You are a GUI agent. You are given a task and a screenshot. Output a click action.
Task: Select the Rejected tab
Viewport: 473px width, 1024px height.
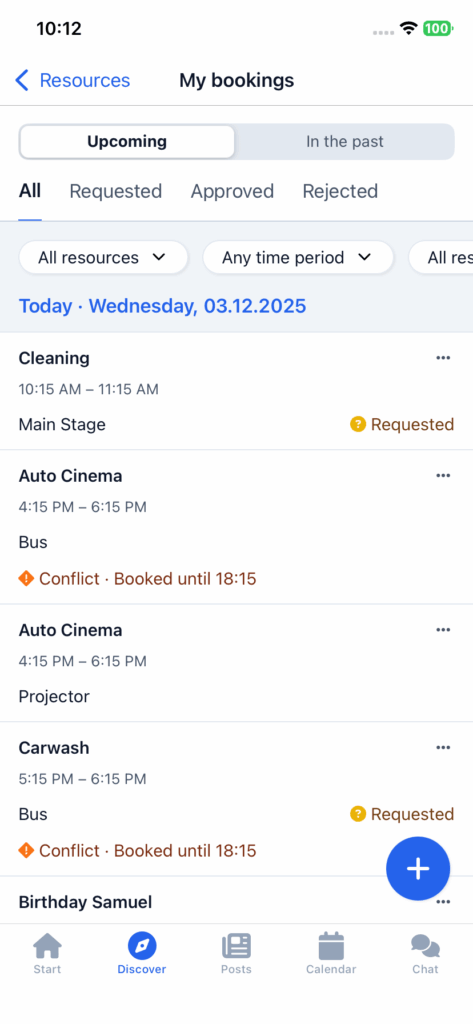click(340, 191)
